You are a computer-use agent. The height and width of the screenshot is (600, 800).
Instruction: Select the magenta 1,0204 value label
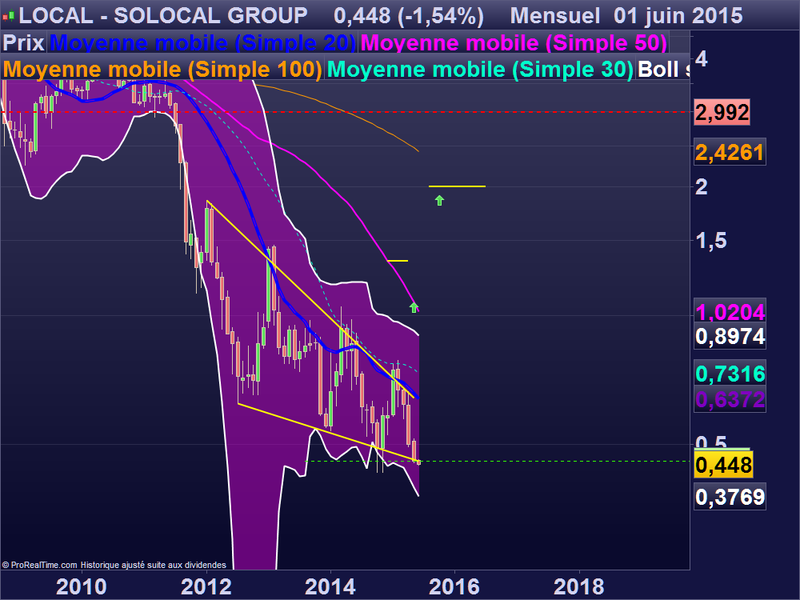click(x=730, y=311)
